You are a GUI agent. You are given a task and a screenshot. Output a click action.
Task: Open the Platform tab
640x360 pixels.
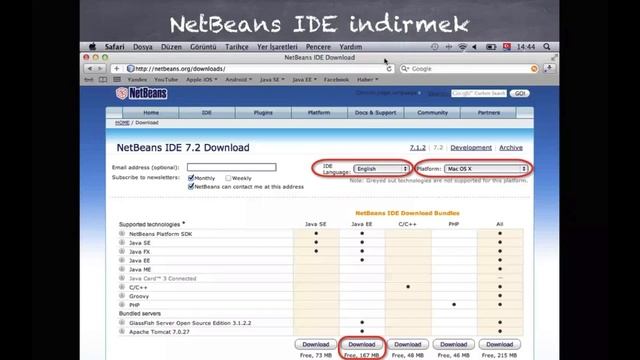click(319, 113)
